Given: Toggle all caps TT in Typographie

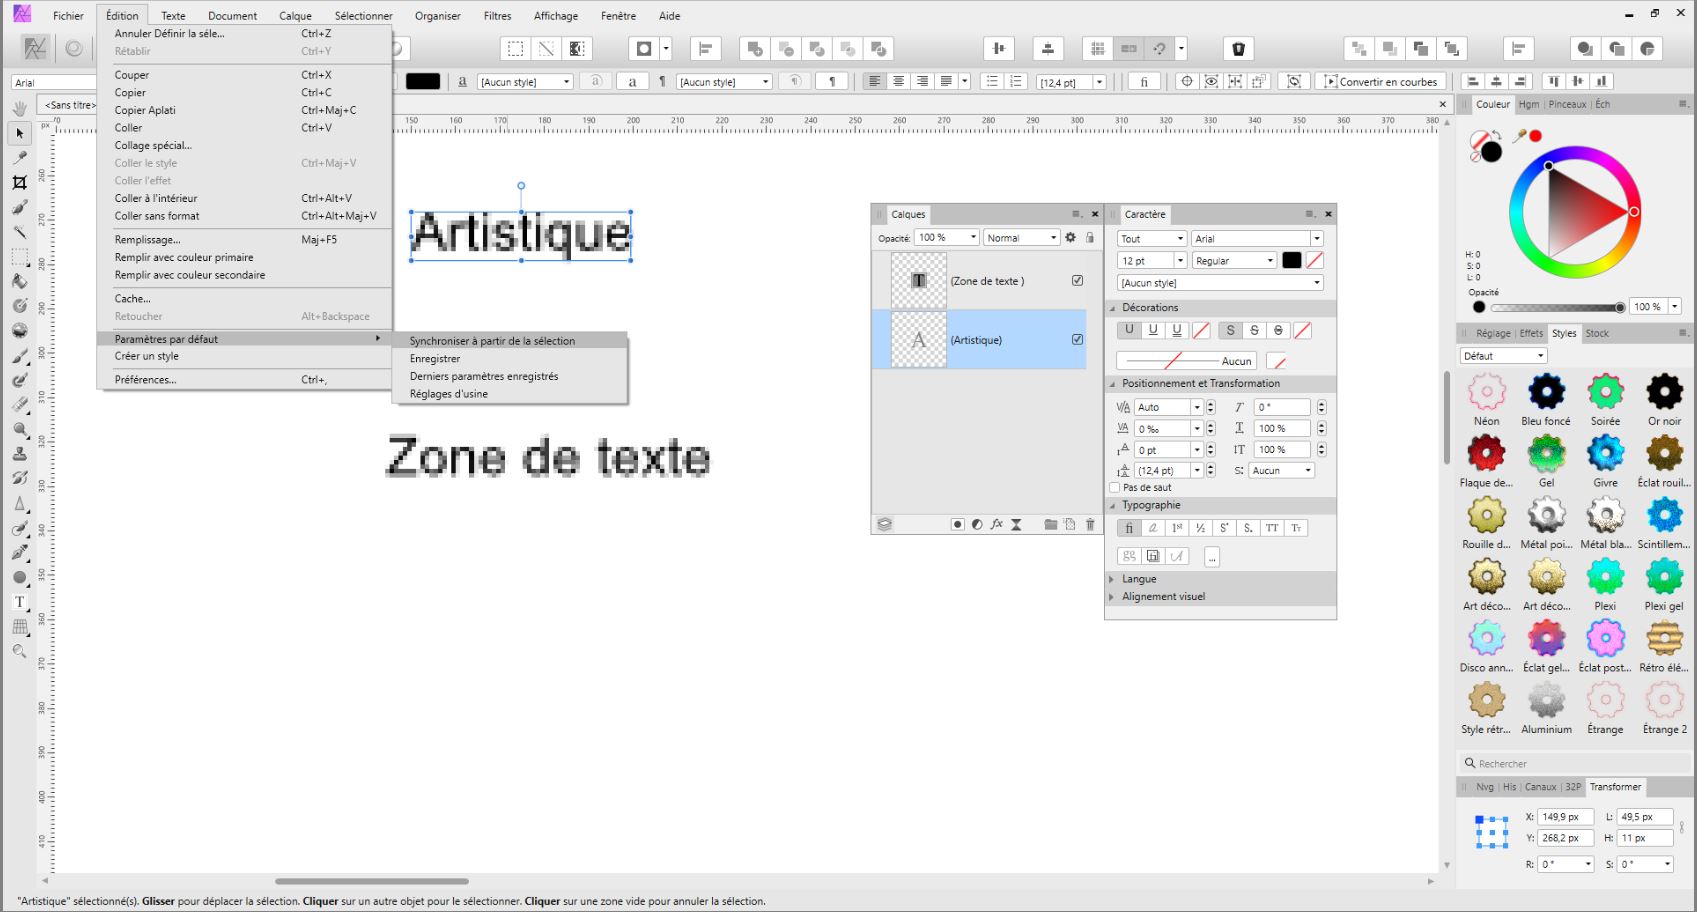Looking at the screenshot, I should click(1272, 528).
